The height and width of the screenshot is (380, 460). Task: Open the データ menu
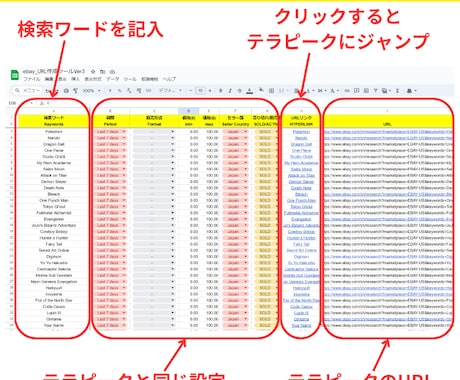[112, 79]
